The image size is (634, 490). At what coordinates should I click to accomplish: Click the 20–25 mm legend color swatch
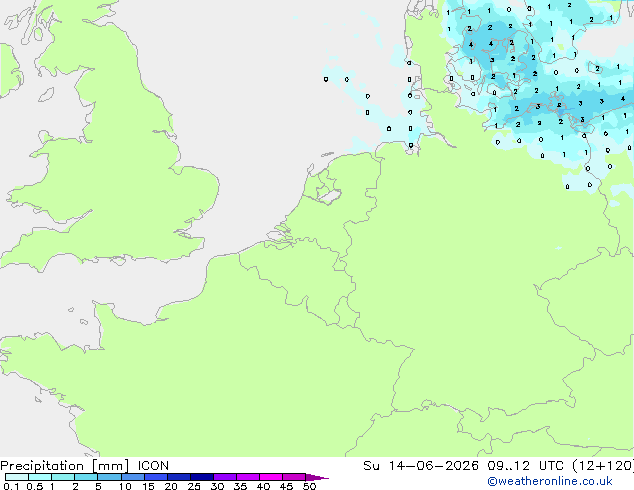(x=179, y=477)
